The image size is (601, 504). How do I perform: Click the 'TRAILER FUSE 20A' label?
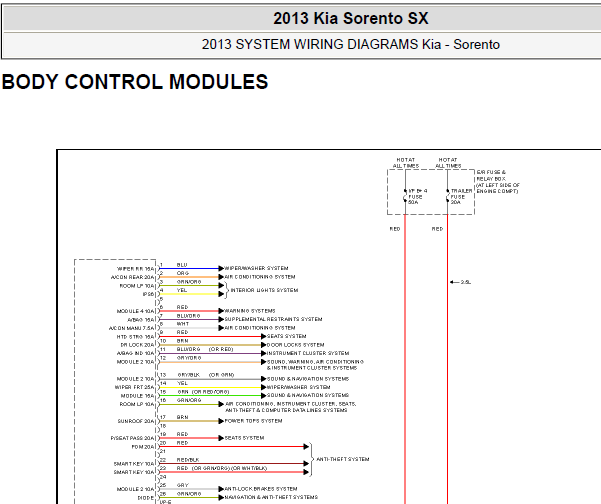coord(461,197)
